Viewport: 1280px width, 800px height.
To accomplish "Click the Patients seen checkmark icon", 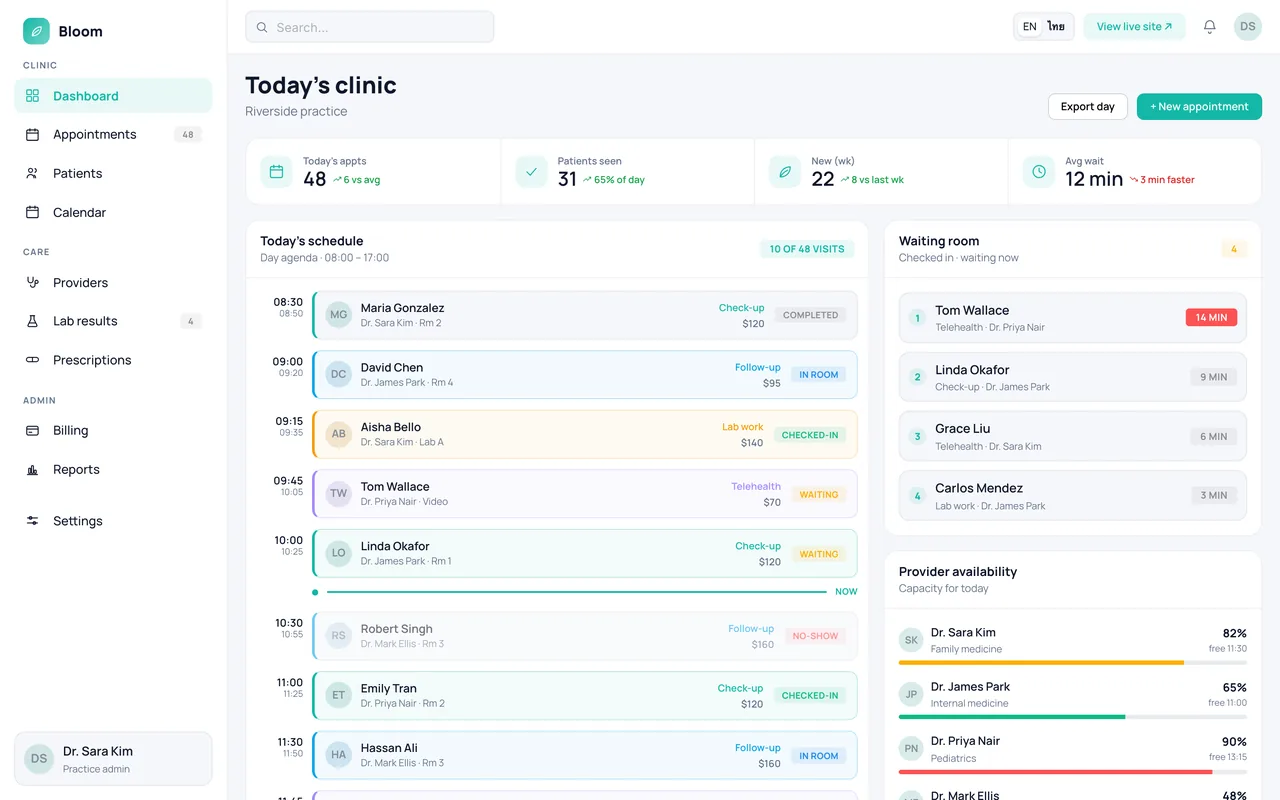I will point(532,171).
